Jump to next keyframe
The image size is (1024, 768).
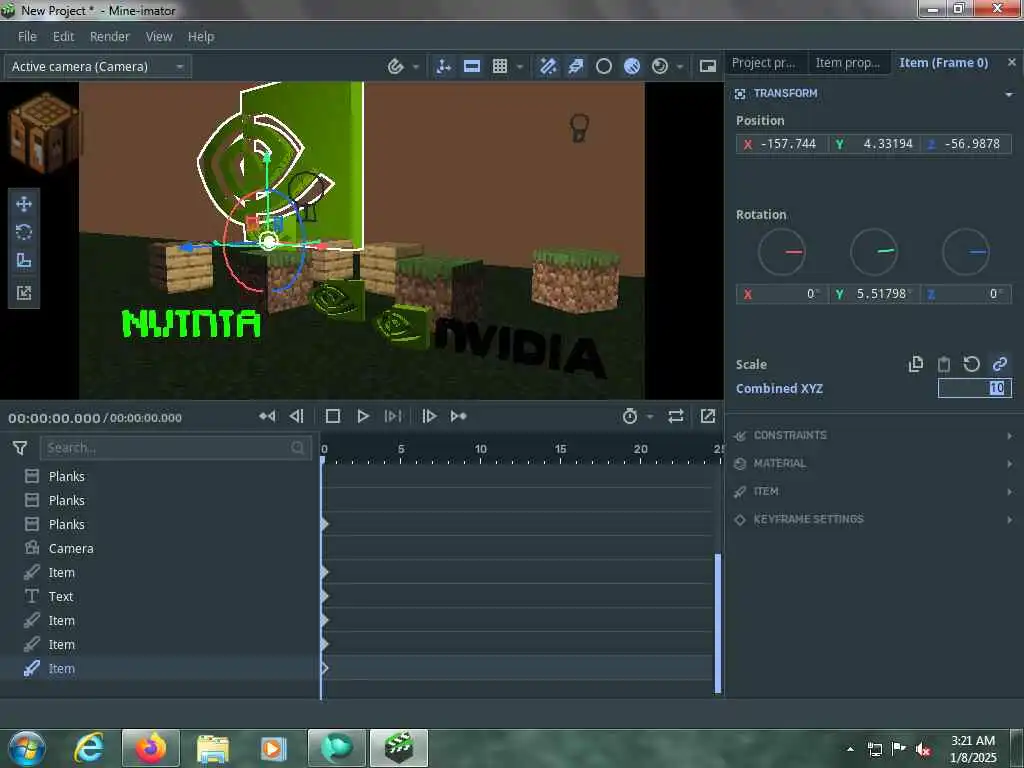459,416
